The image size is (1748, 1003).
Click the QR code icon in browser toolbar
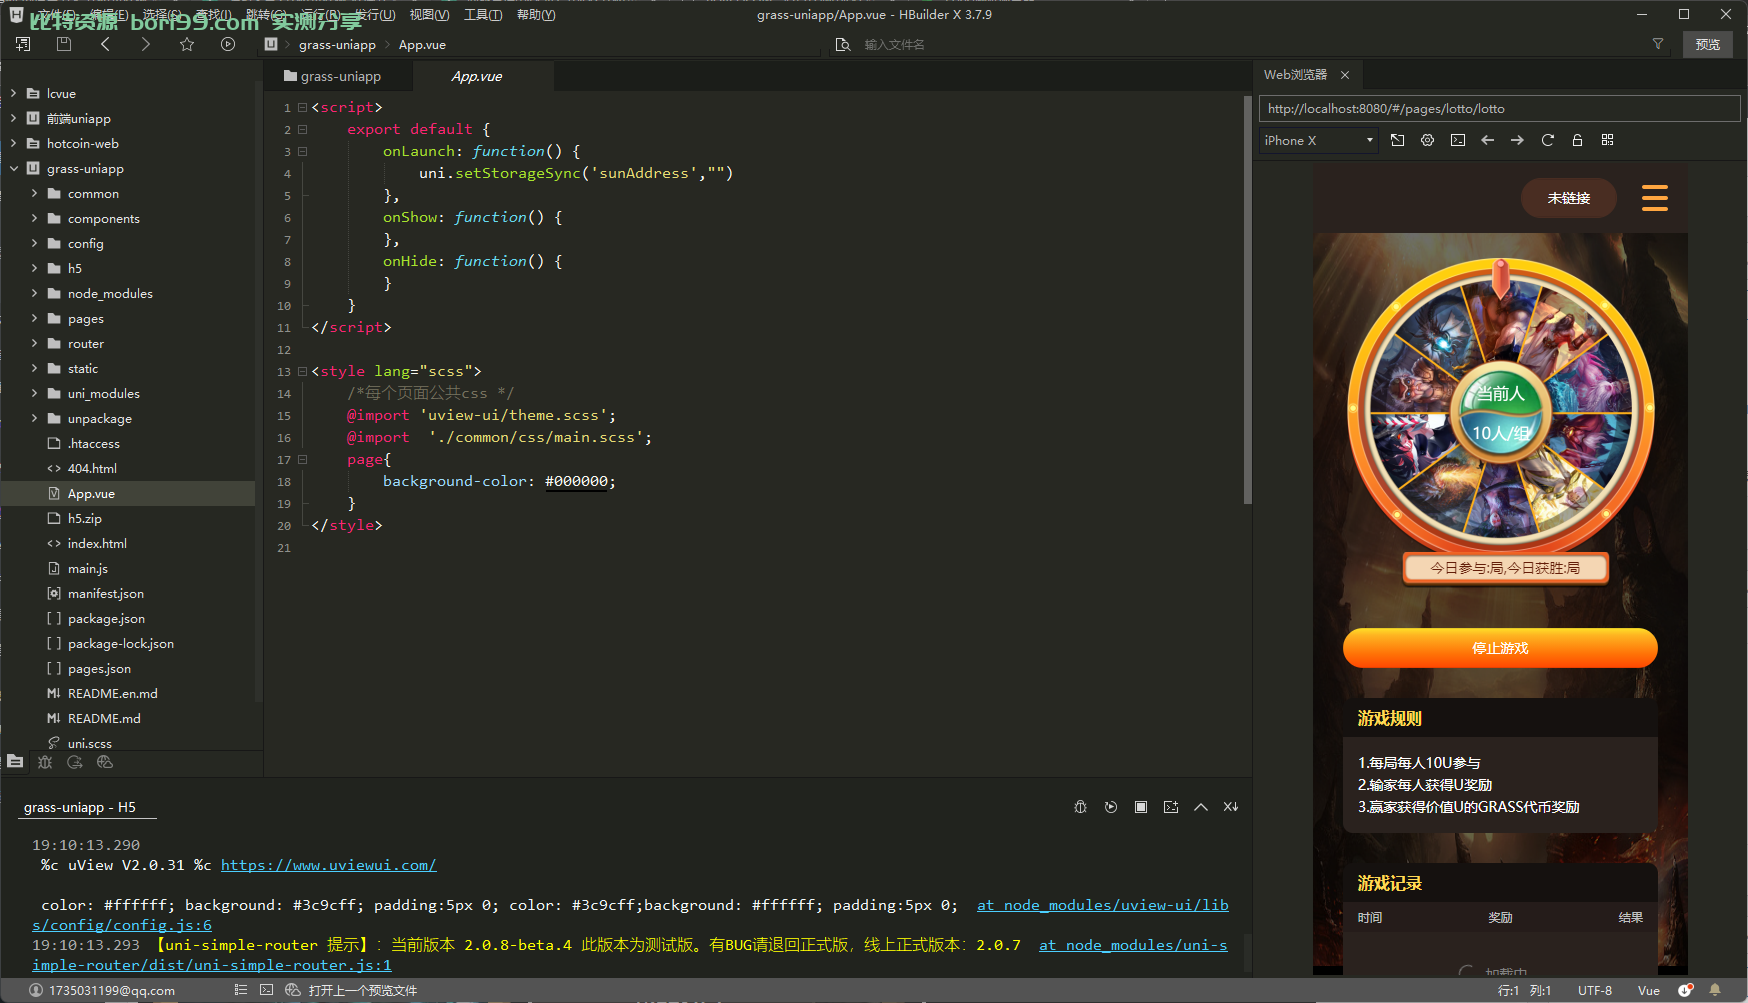point(1608,140)
